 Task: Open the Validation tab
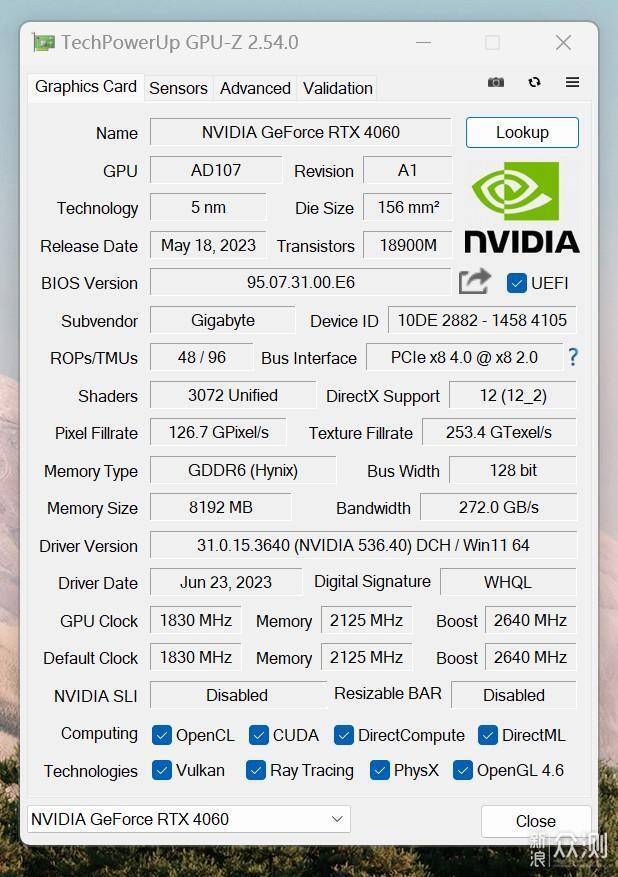tap(337, 88)
